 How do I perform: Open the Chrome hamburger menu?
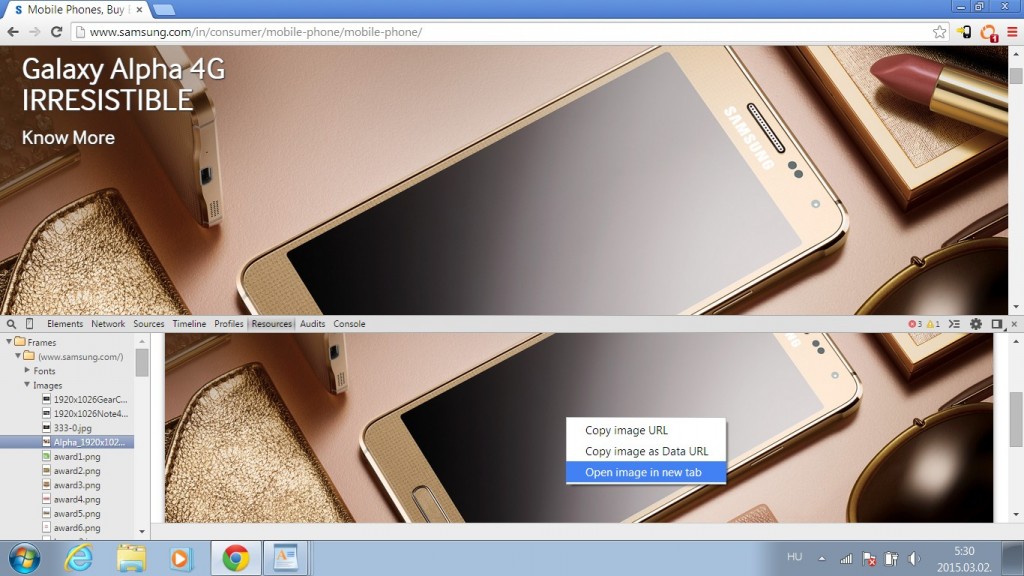tap(1011, 32)
